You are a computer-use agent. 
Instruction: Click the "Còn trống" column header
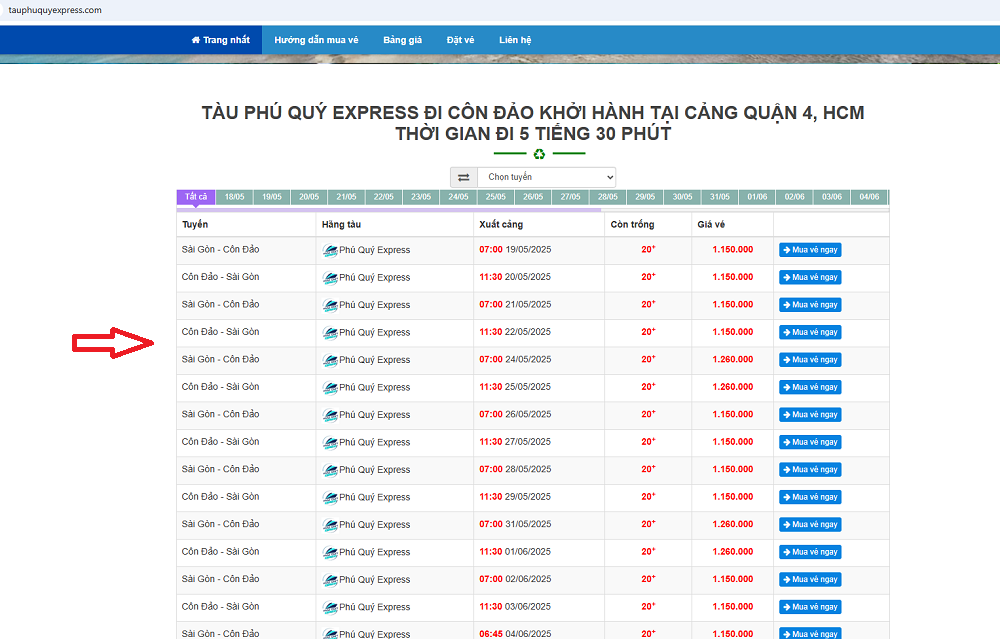click(632, 224)
